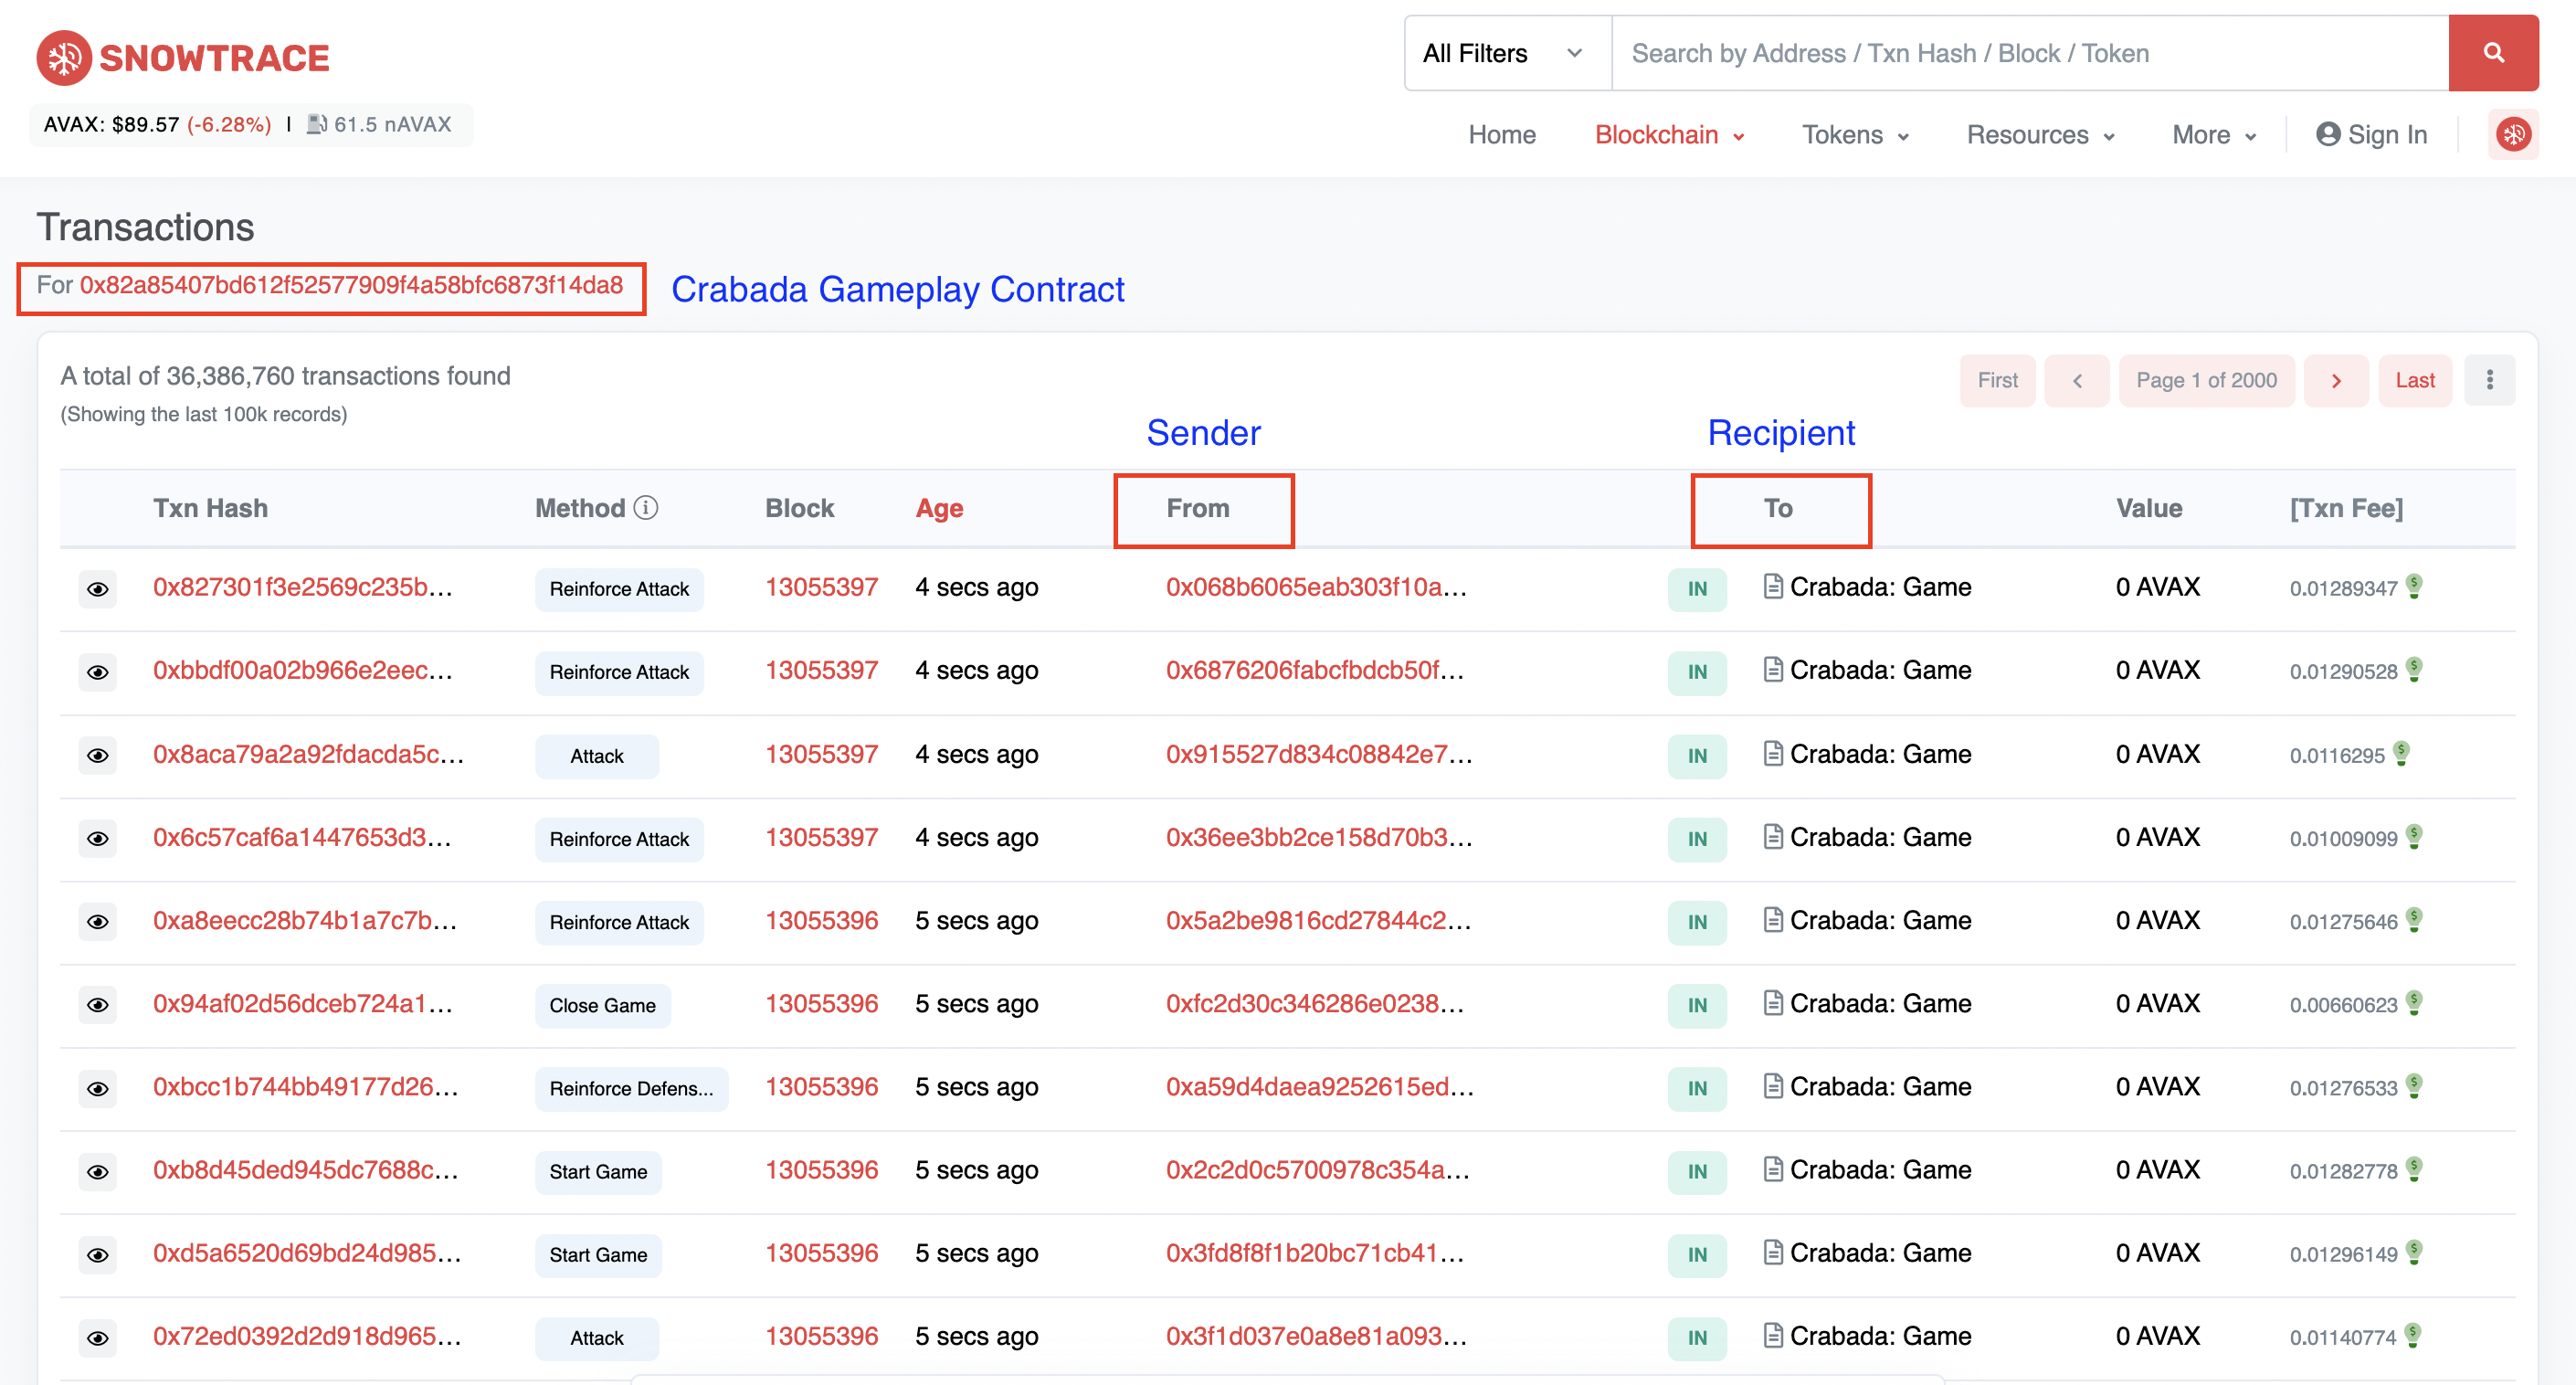2576x1385 pixels.
Task: Click the red search magnifier button
Action: click(2492, 53)
